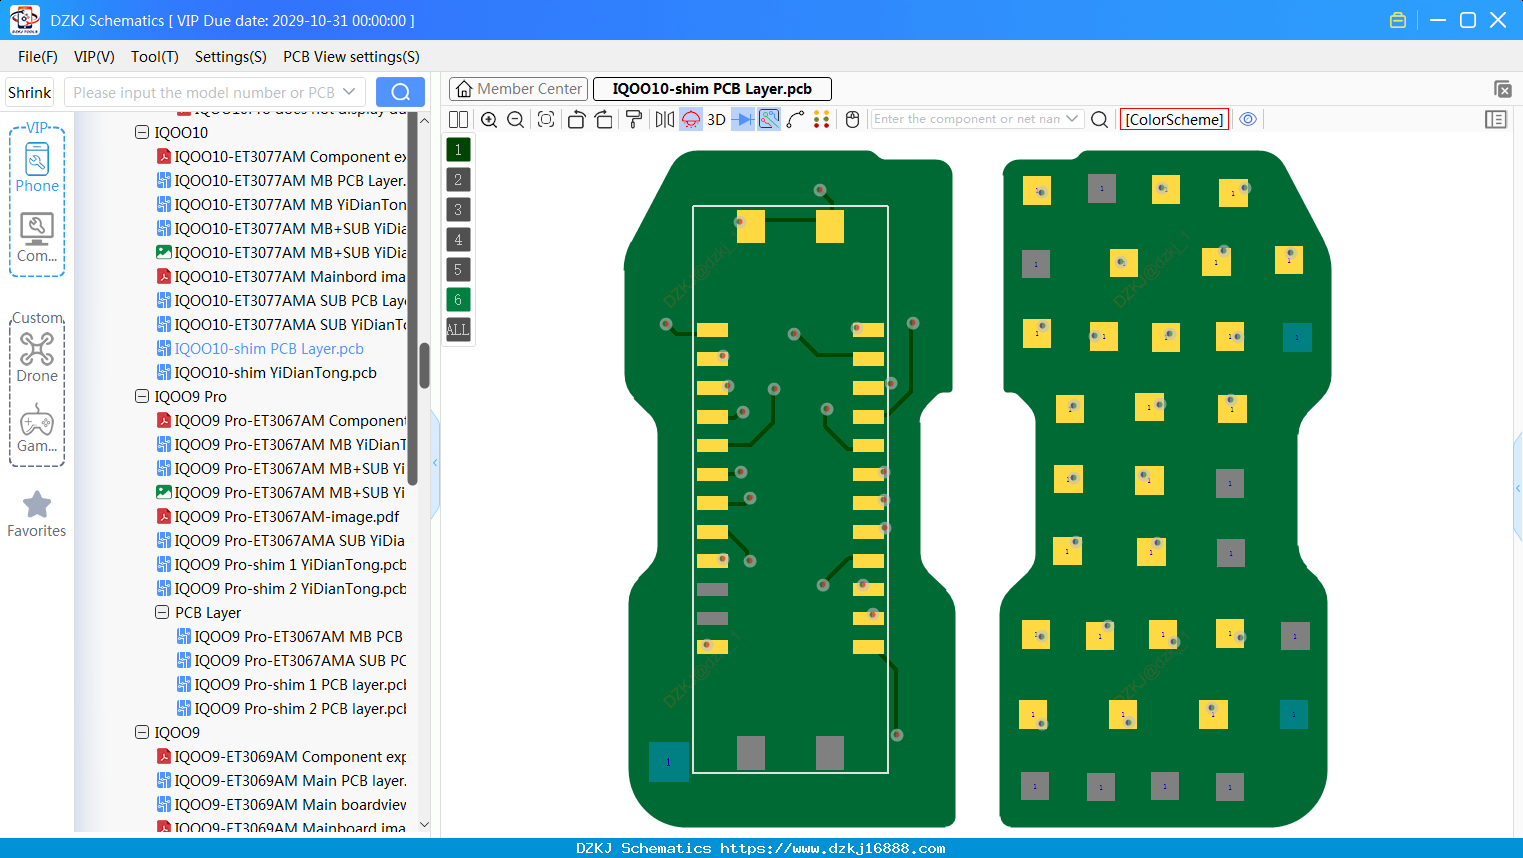
Task: Open the right side panel icon
Action: click(1496, 119)
